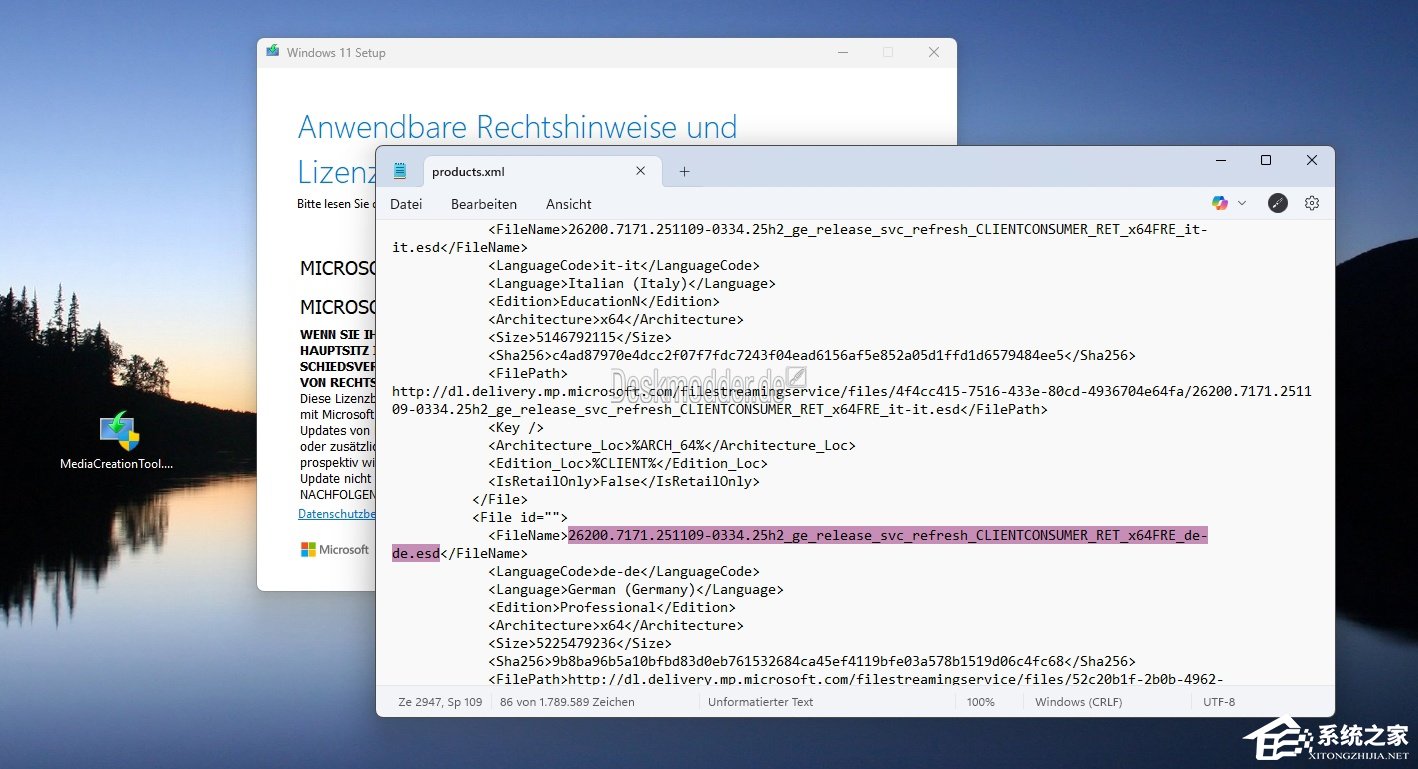Open the Datei menu
This screenshot has height=769, width=1418.
[406, 204]
